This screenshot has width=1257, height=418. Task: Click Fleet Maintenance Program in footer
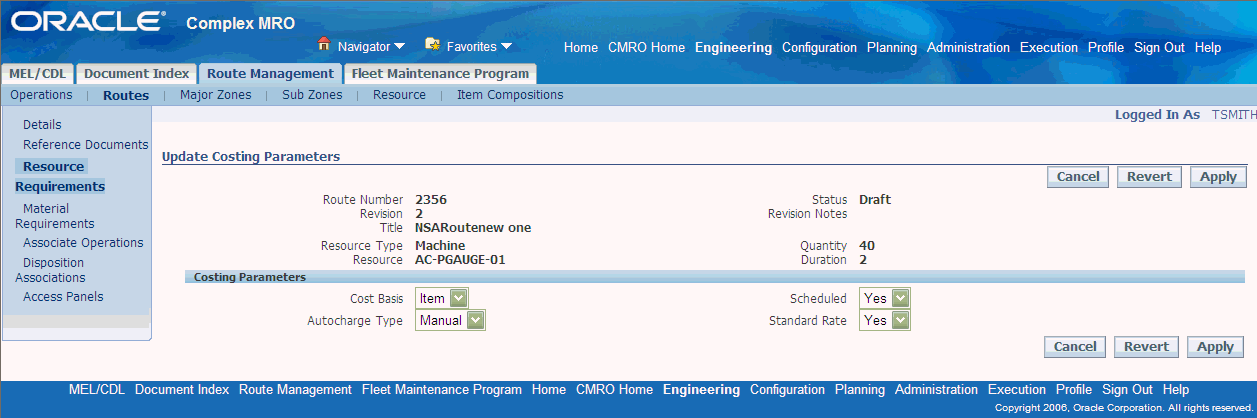coord(442,390)
